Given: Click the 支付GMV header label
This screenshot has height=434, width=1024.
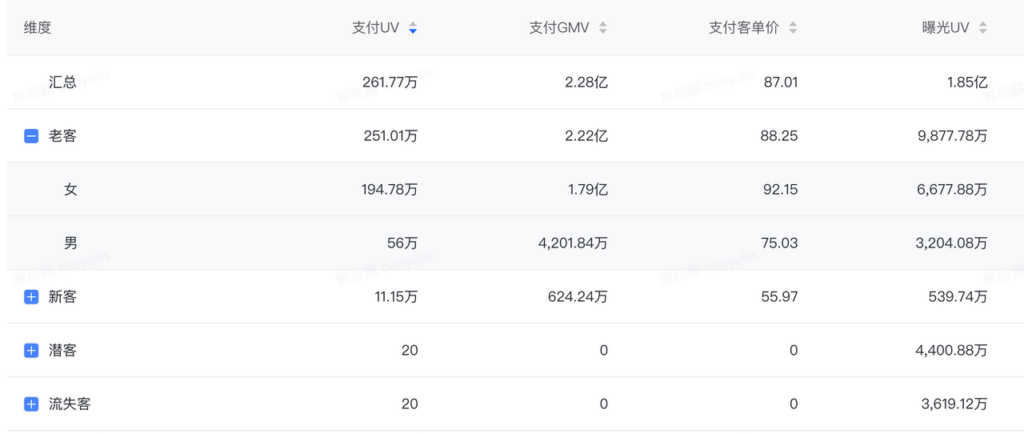Looking at the screenshot, I should click(x=561, y=28).
